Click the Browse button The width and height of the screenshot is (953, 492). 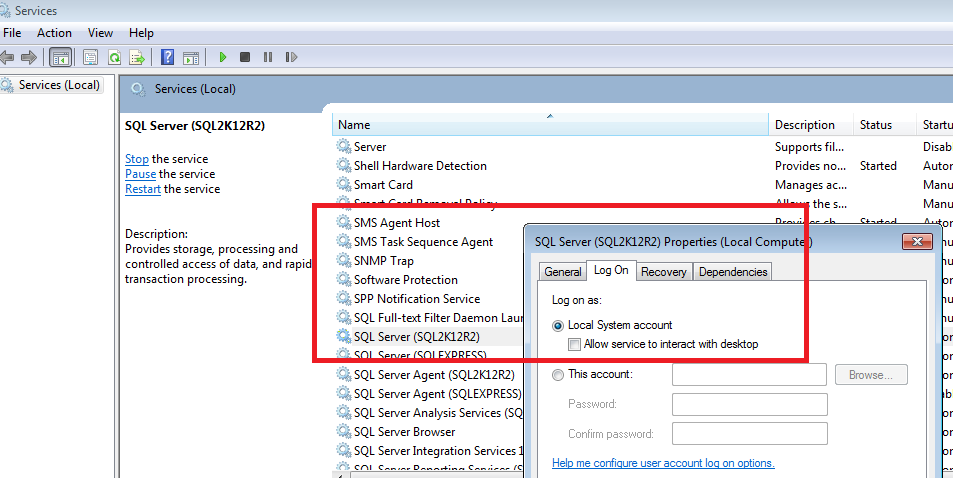coord(871,375)
